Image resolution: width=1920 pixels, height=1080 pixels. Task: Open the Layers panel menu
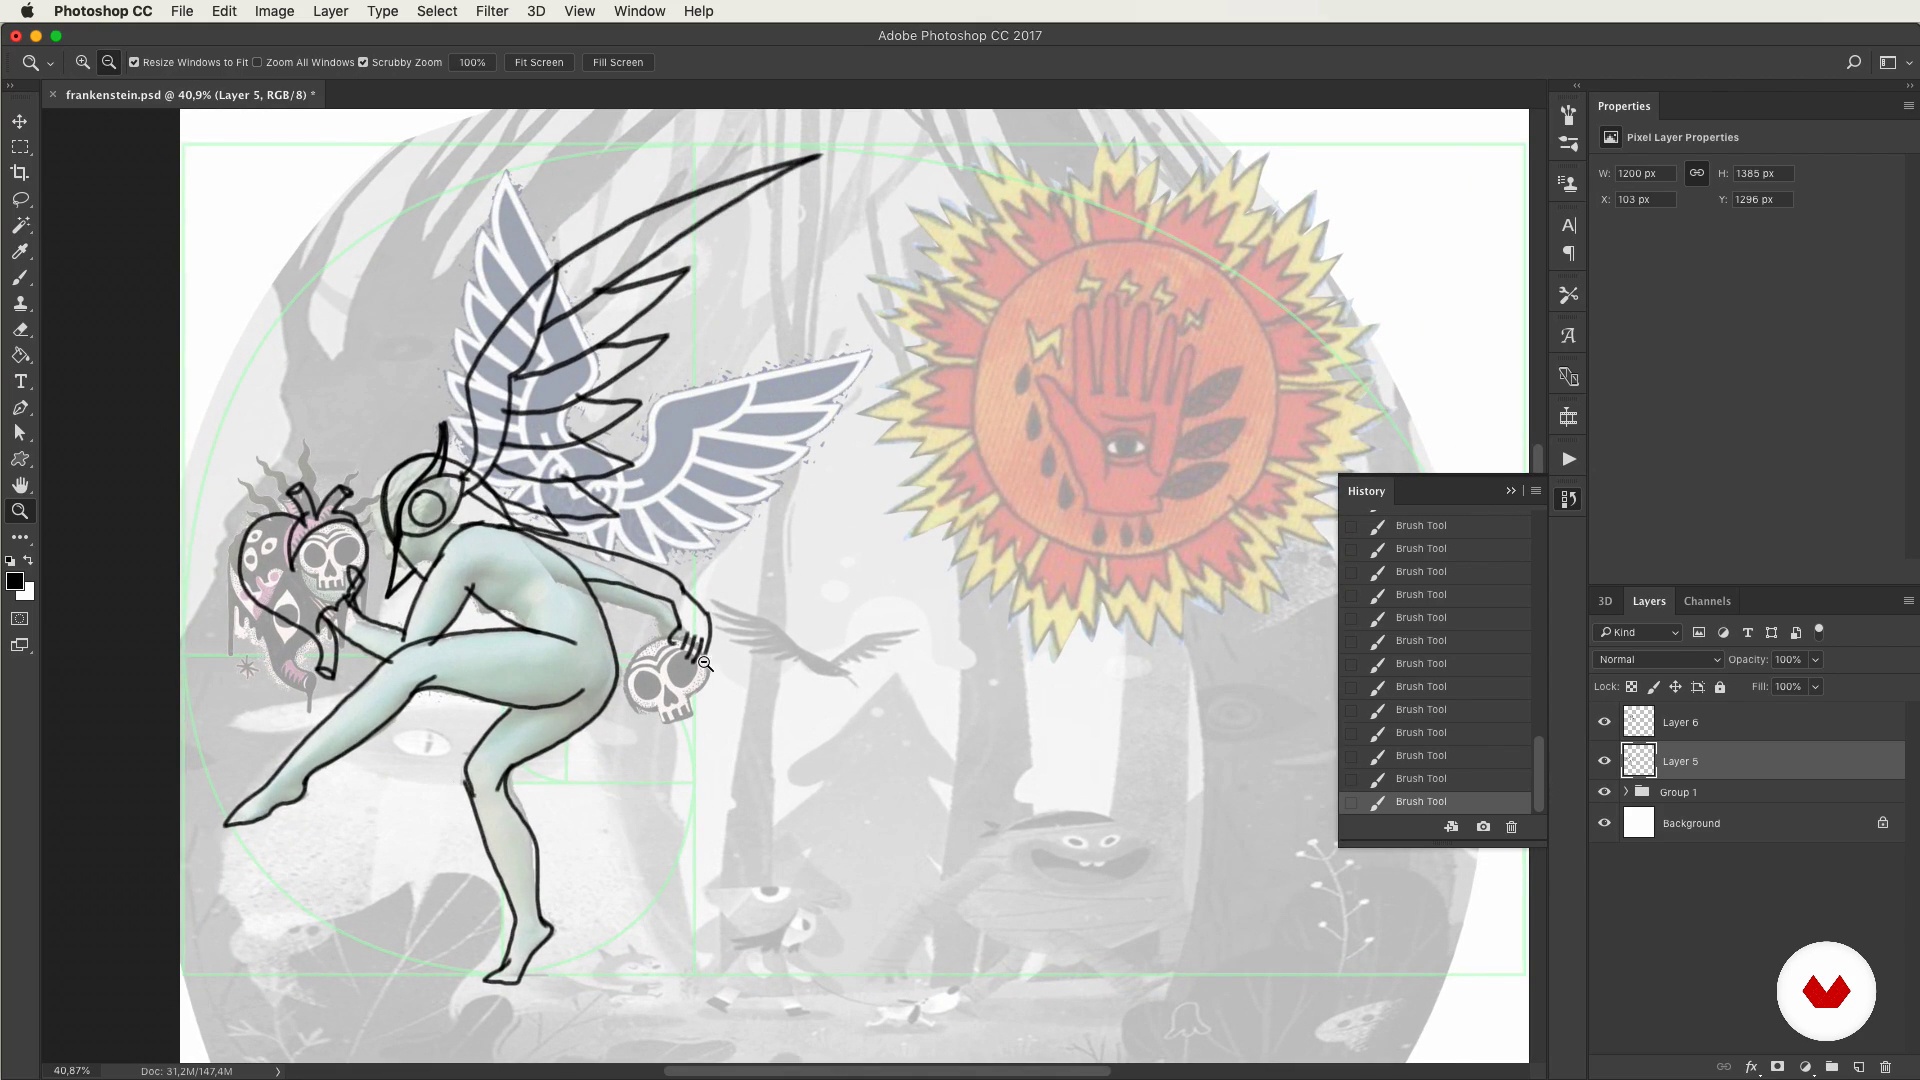pyautogui.click(x=1908, y=601)
